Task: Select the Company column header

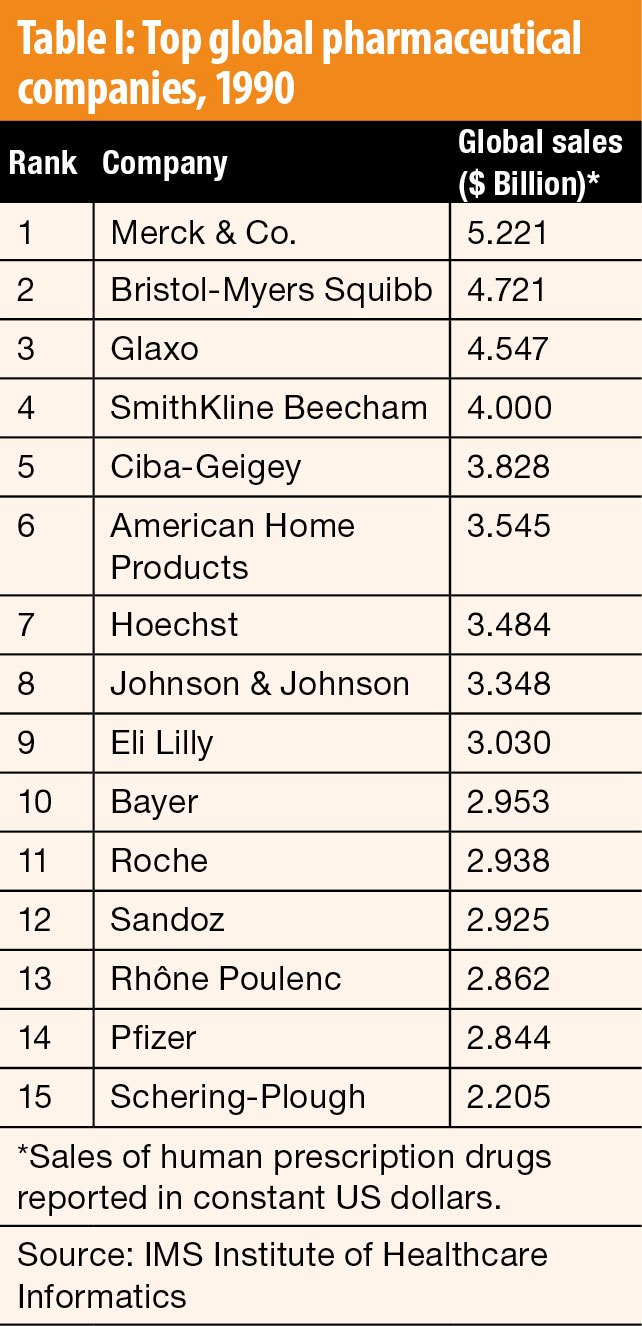Action: pos(165,163)
